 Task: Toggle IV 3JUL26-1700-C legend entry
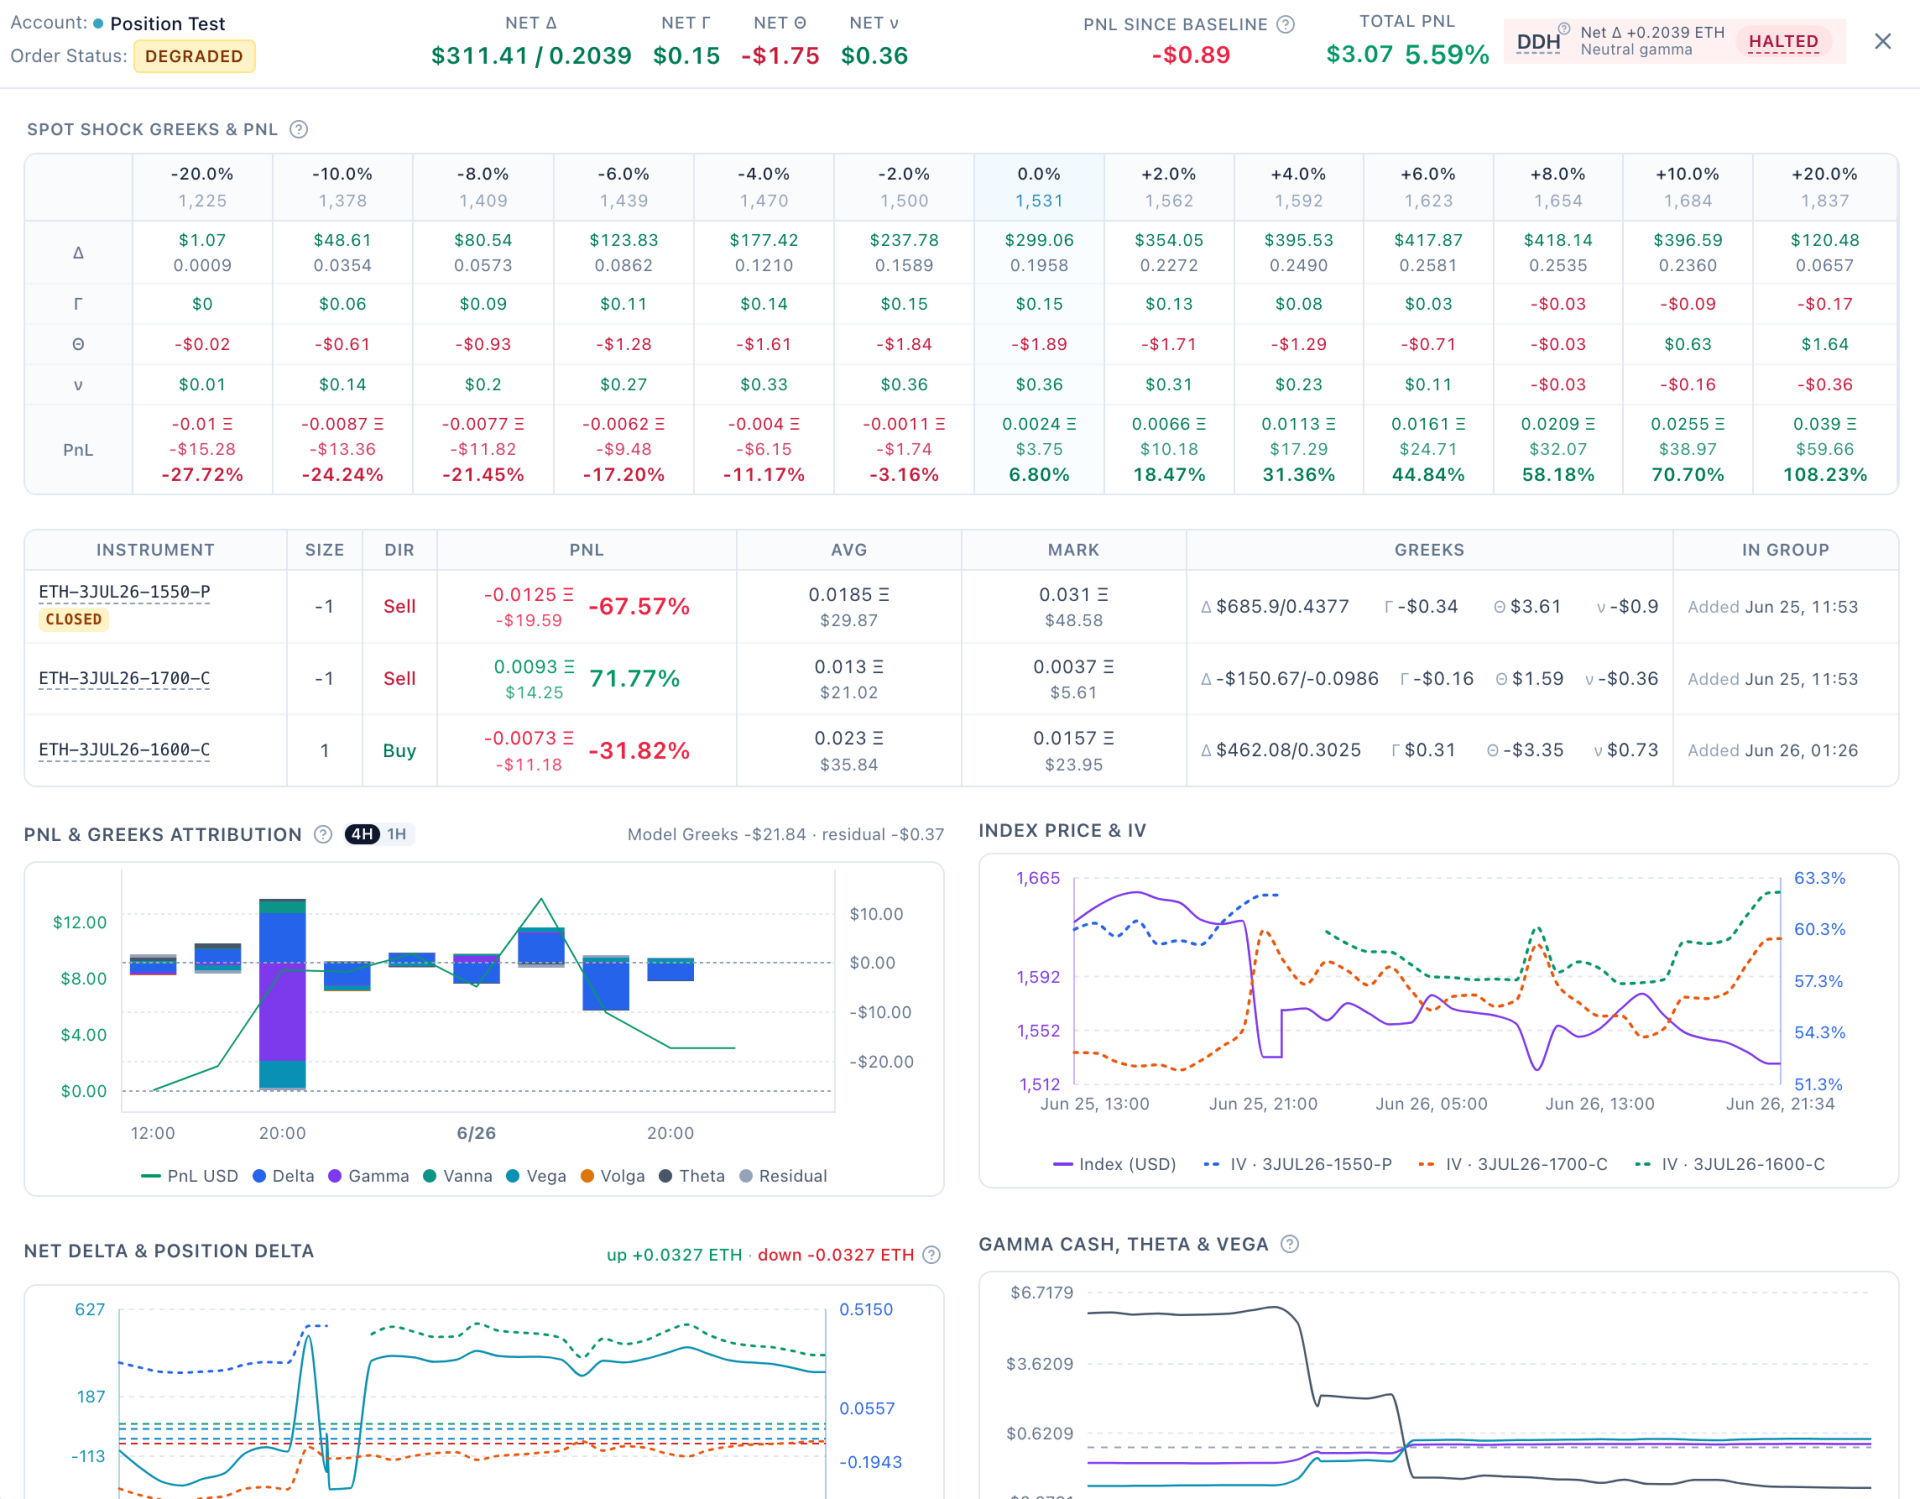pos(1513,1164)
